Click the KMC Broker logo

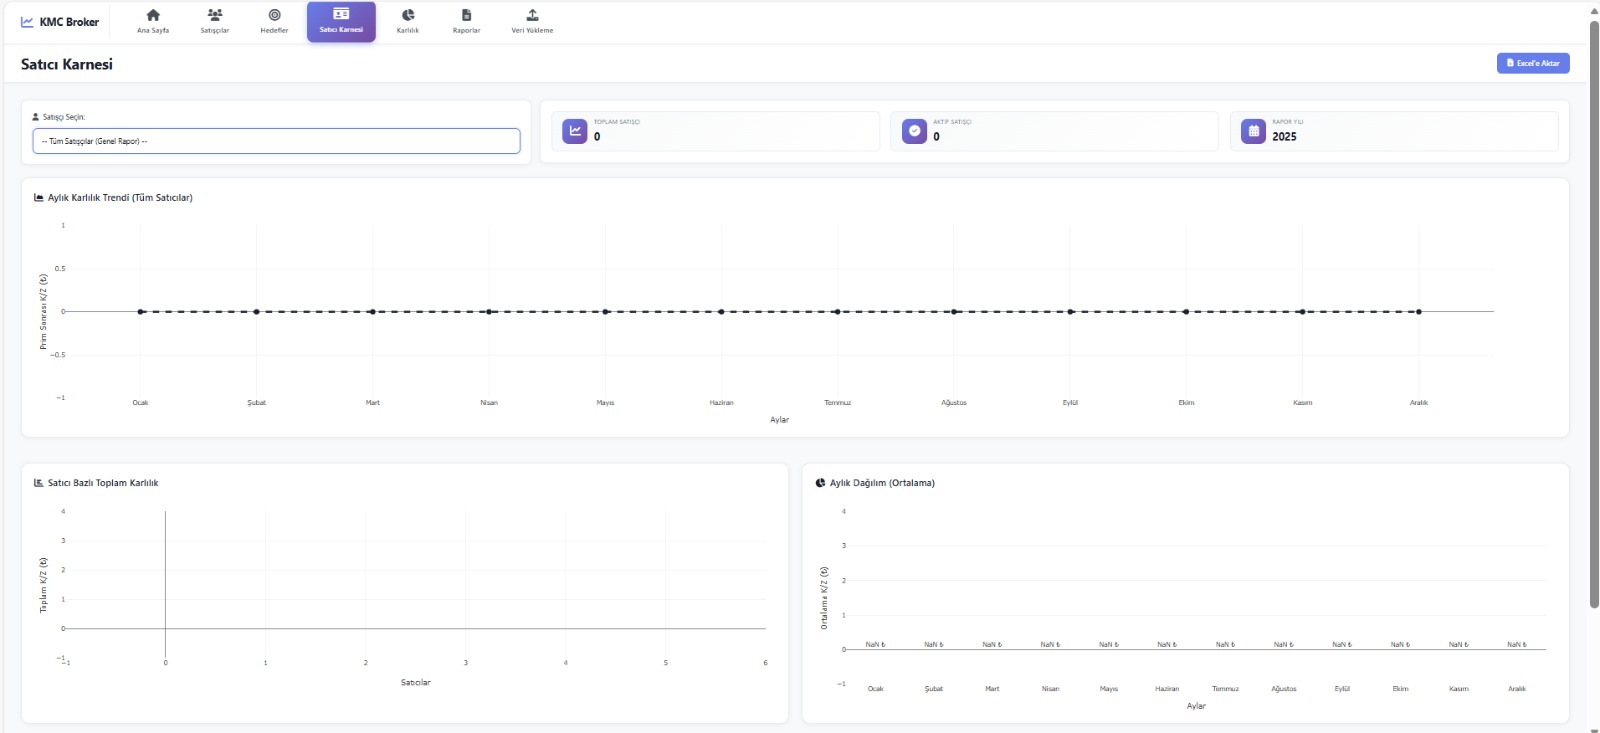tap(60, 22)
